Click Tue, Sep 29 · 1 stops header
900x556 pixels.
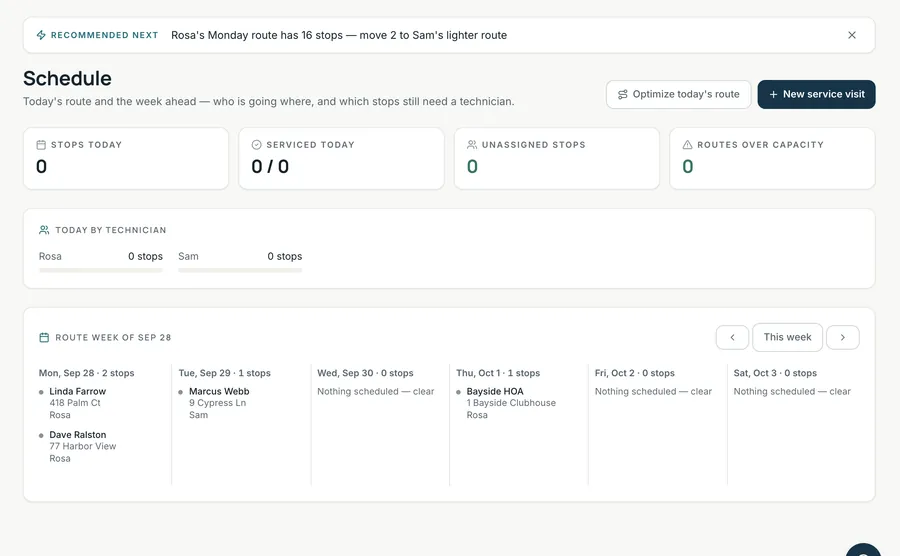[224, 373]
